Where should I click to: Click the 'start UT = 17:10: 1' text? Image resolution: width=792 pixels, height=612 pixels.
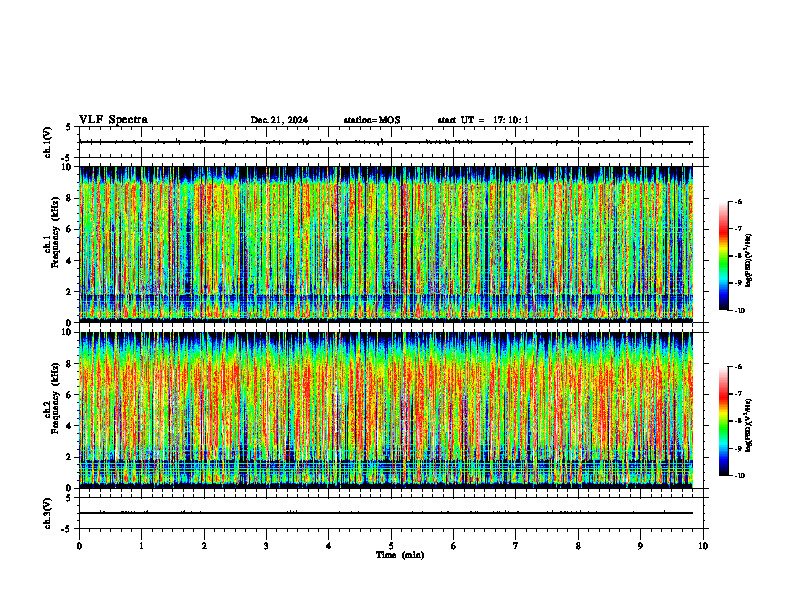(483, 120)
